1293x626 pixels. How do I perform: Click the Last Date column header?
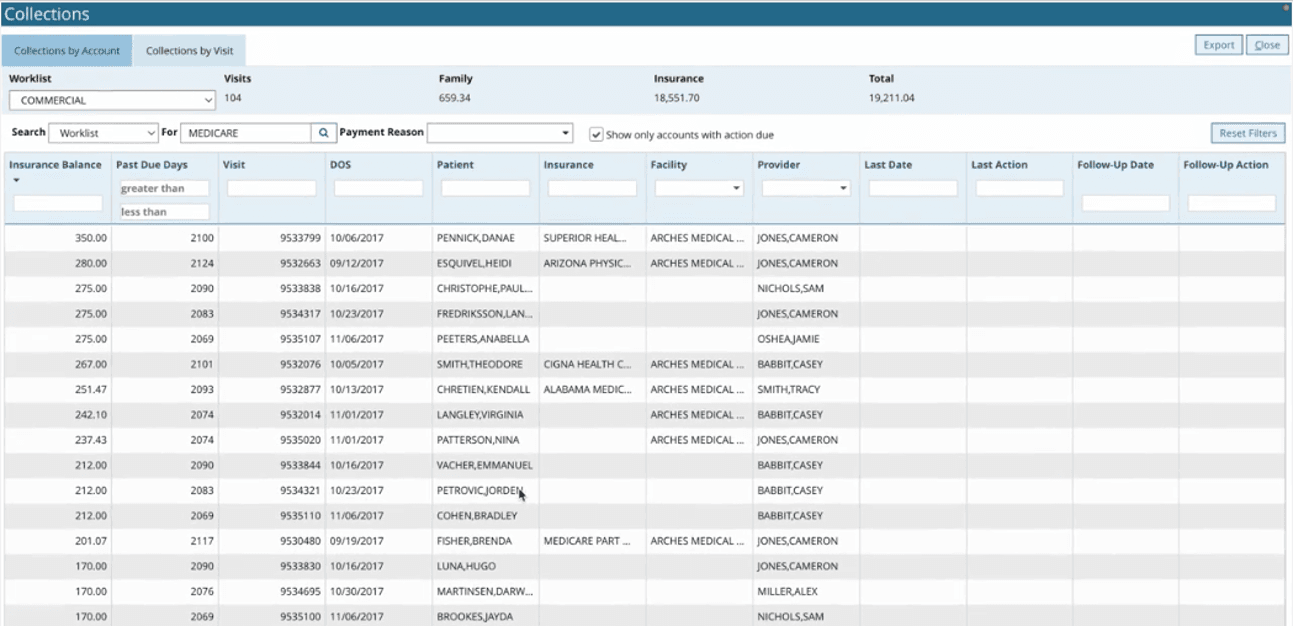point(888,165)
